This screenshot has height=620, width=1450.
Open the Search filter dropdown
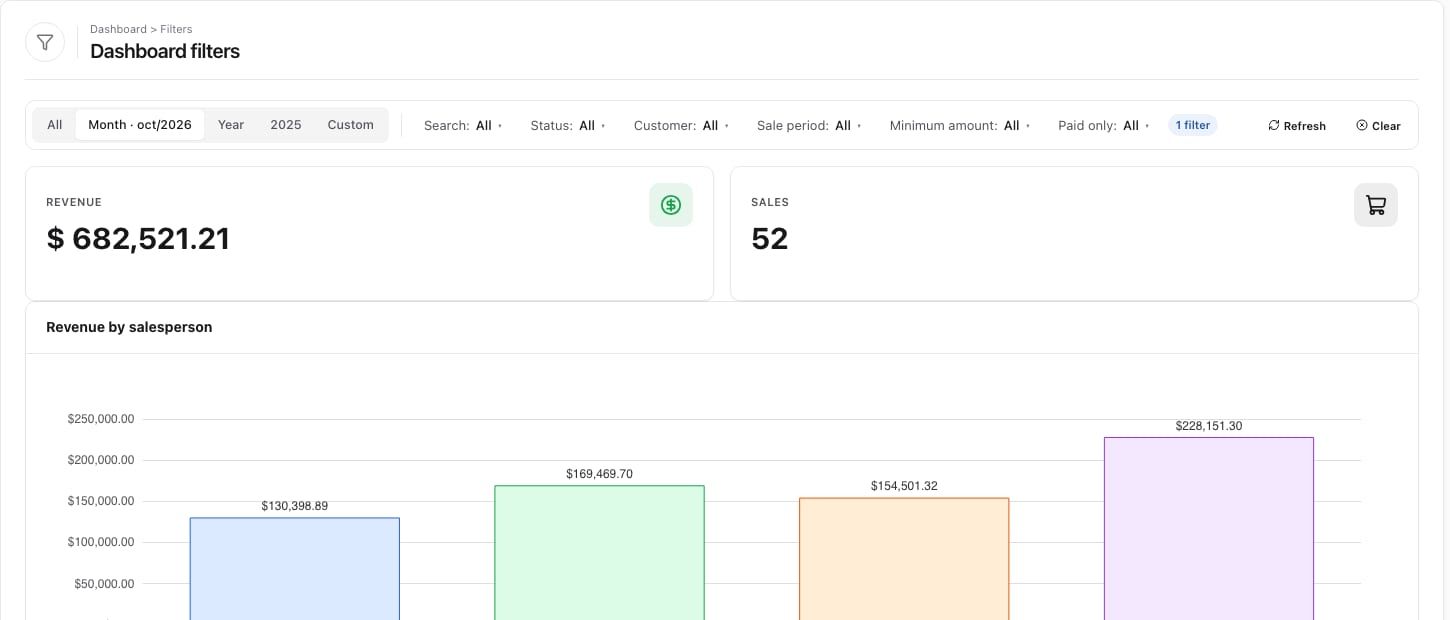coord(463,126)
